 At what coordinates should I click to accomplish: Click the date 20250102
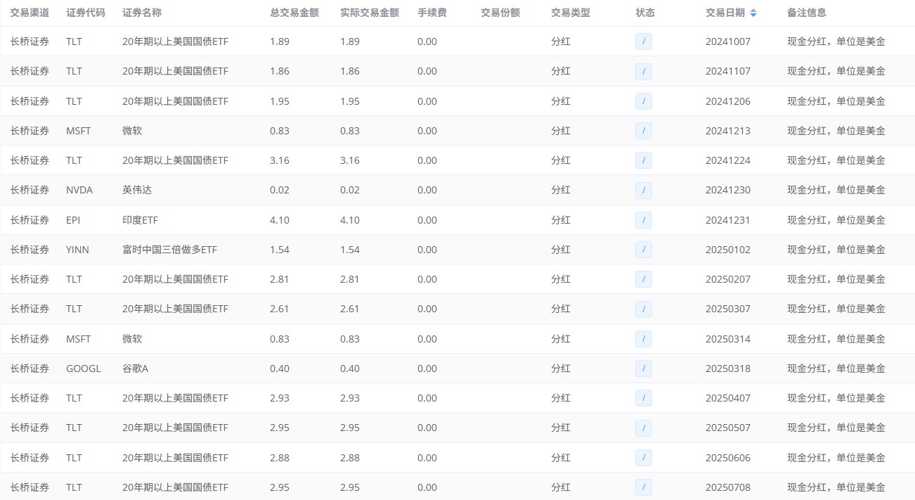[728, 250]
